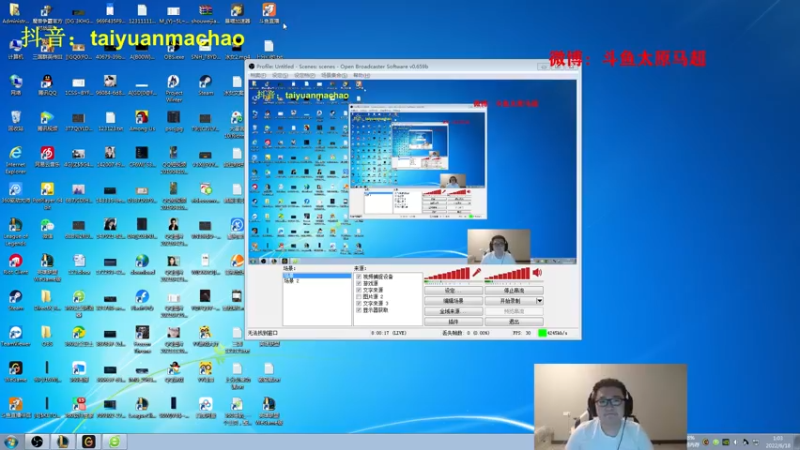Click the system tray clock
The image size is (800, 450).
point(778,442)
